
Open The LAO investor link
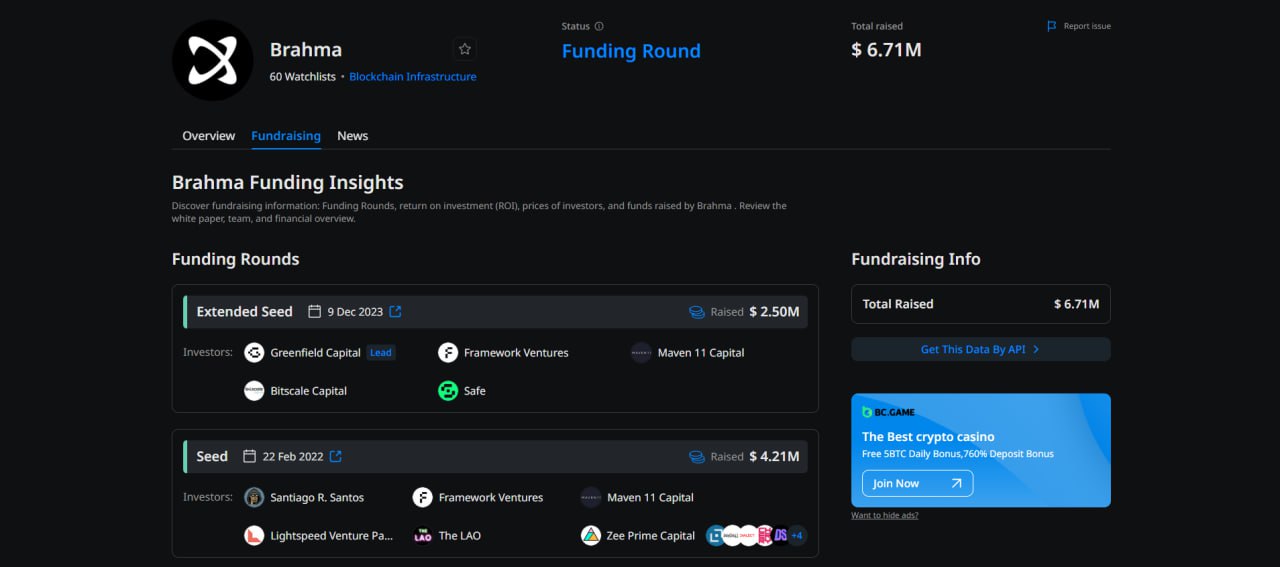tap(460, 536)
